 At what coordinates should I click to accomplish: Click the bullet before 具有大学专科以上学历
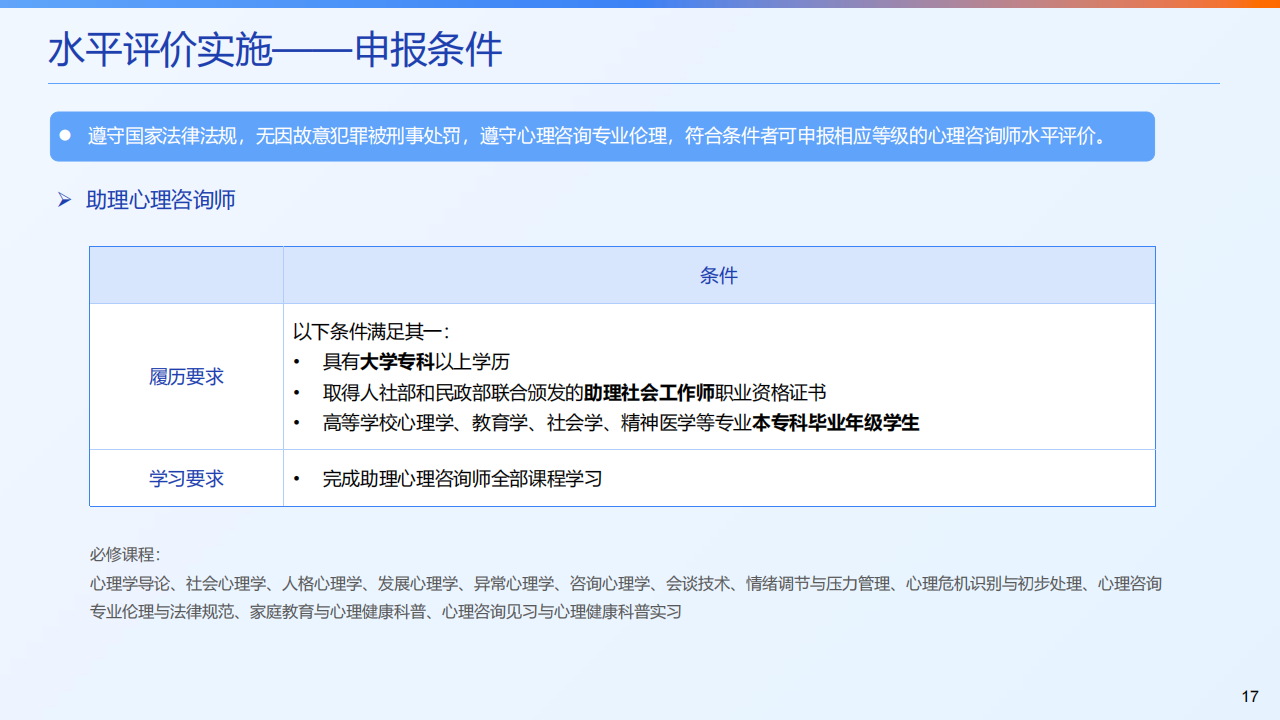click(x=297, y=363)
